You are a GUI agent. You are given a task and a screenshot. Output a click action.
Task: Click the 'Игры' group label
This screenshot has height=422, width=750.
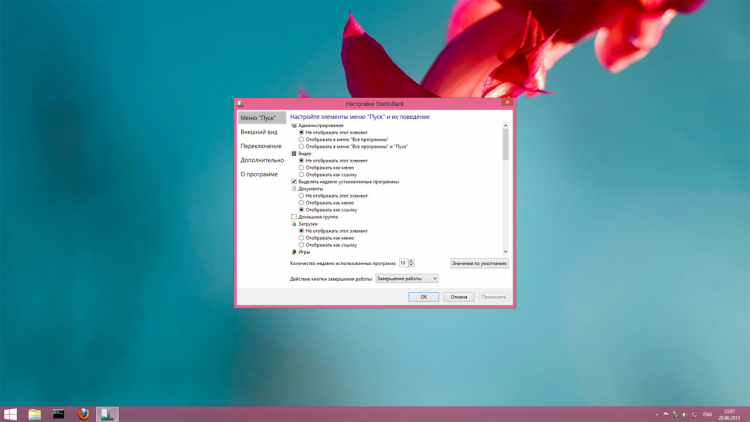(x=304, y=252)
